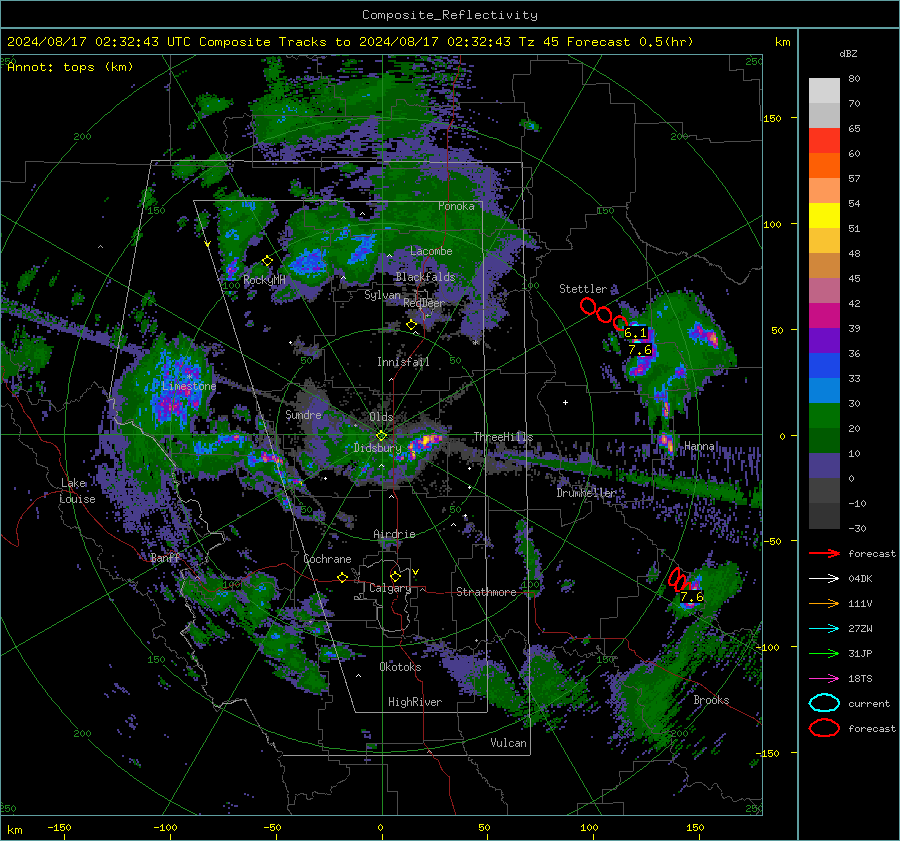Click the Brooks label
Image resolution: width=900 pixels, height=841 pixels.
coord(711,700)
